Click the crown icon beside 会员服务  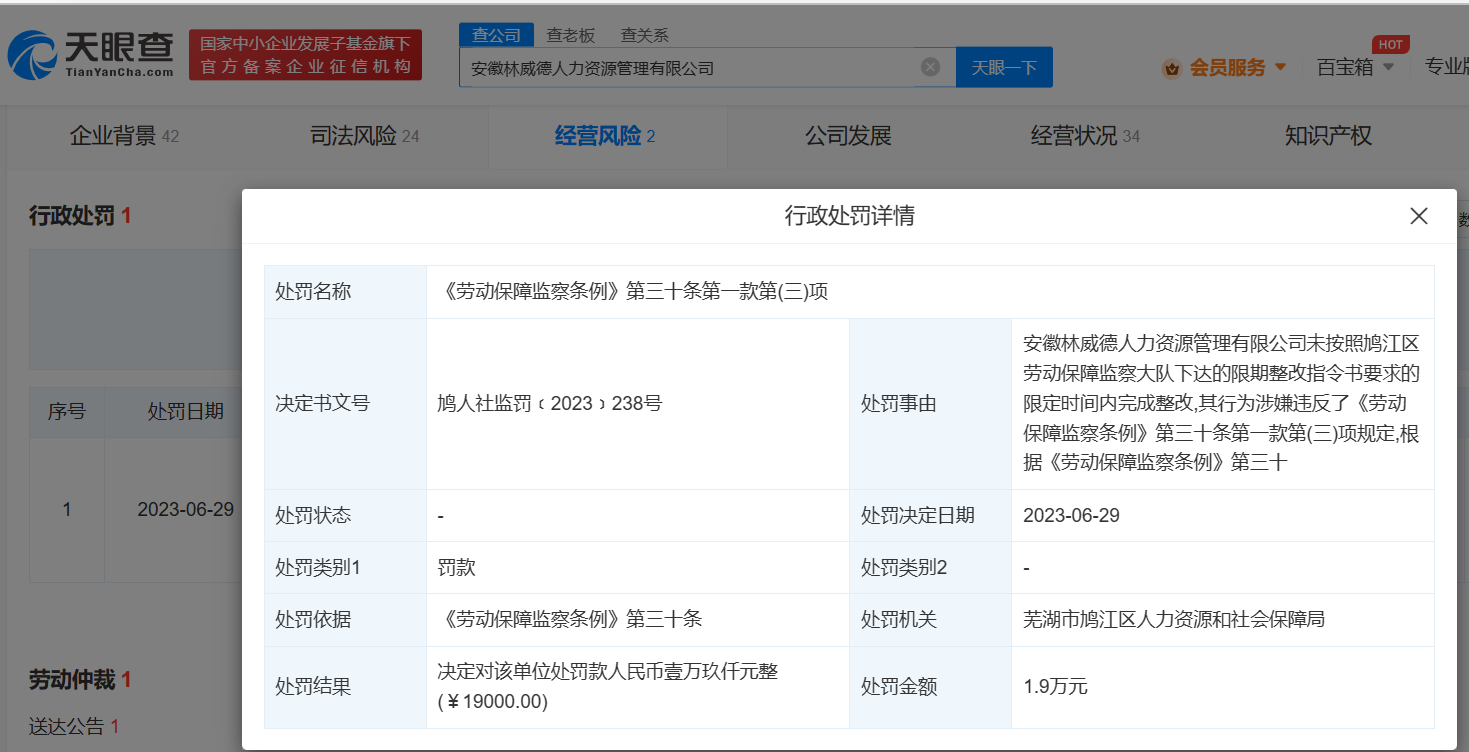1171,68
